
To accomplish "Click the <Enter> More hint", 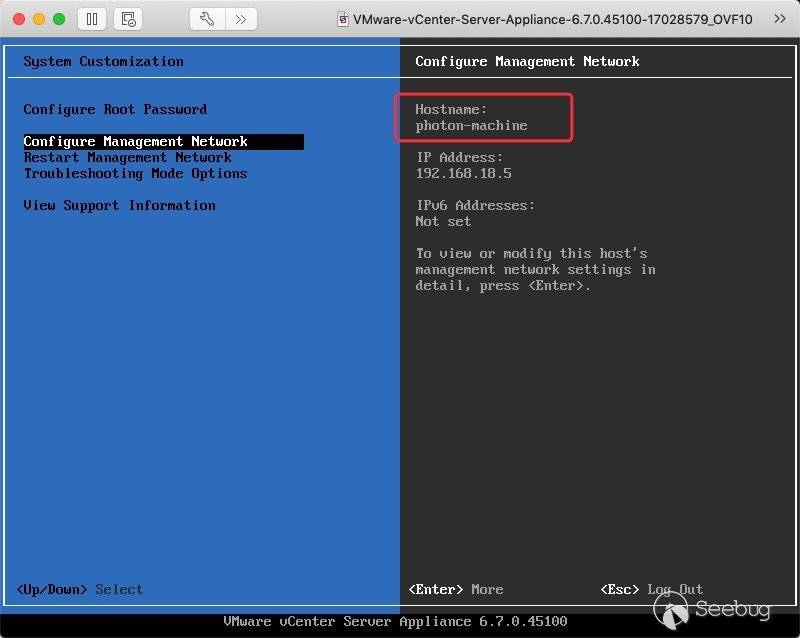I will (x=456, y=590).
